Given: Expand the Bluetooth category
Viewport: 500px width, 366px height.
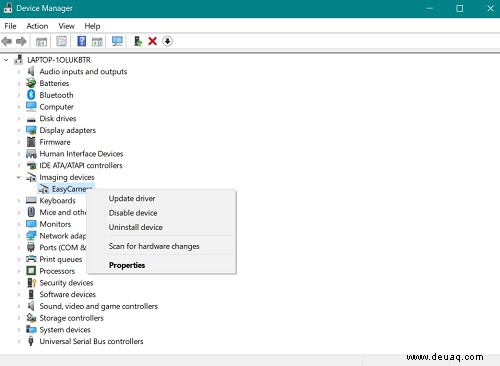Looking at the screenshot, I should tap(19, 95).
